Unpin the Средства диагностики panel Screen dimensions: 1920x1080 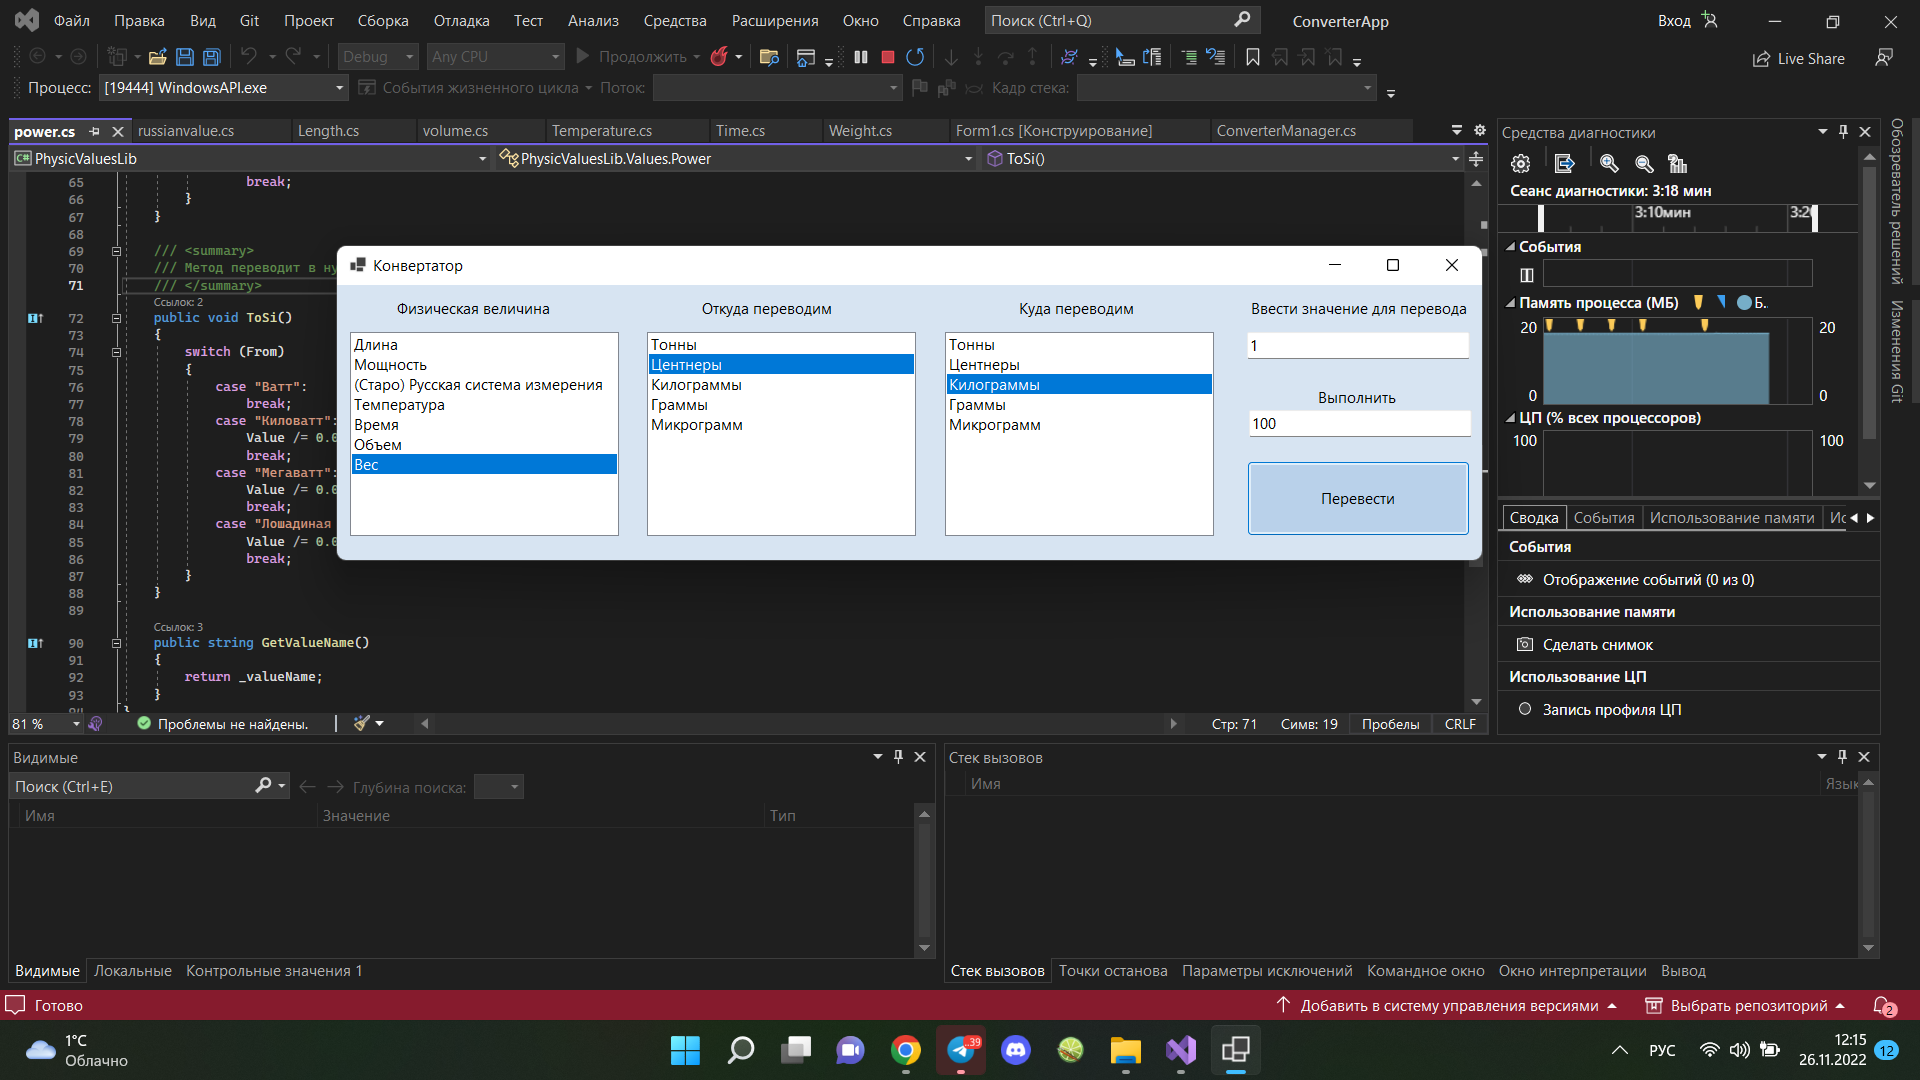1841,131
